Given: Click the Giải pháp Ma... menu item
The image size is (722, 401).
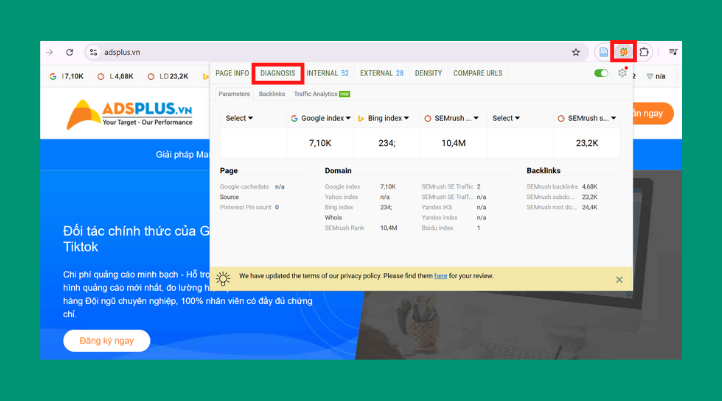Looking at the screenshot, I should [x=182, y=155].
